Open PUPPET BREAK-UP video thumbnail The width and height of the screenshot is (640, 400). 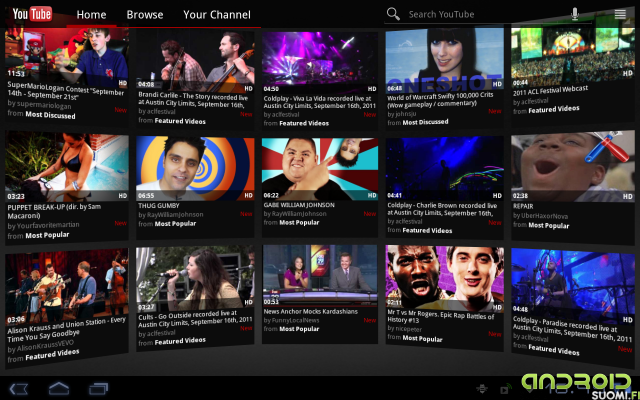click(x=67, y=167)
